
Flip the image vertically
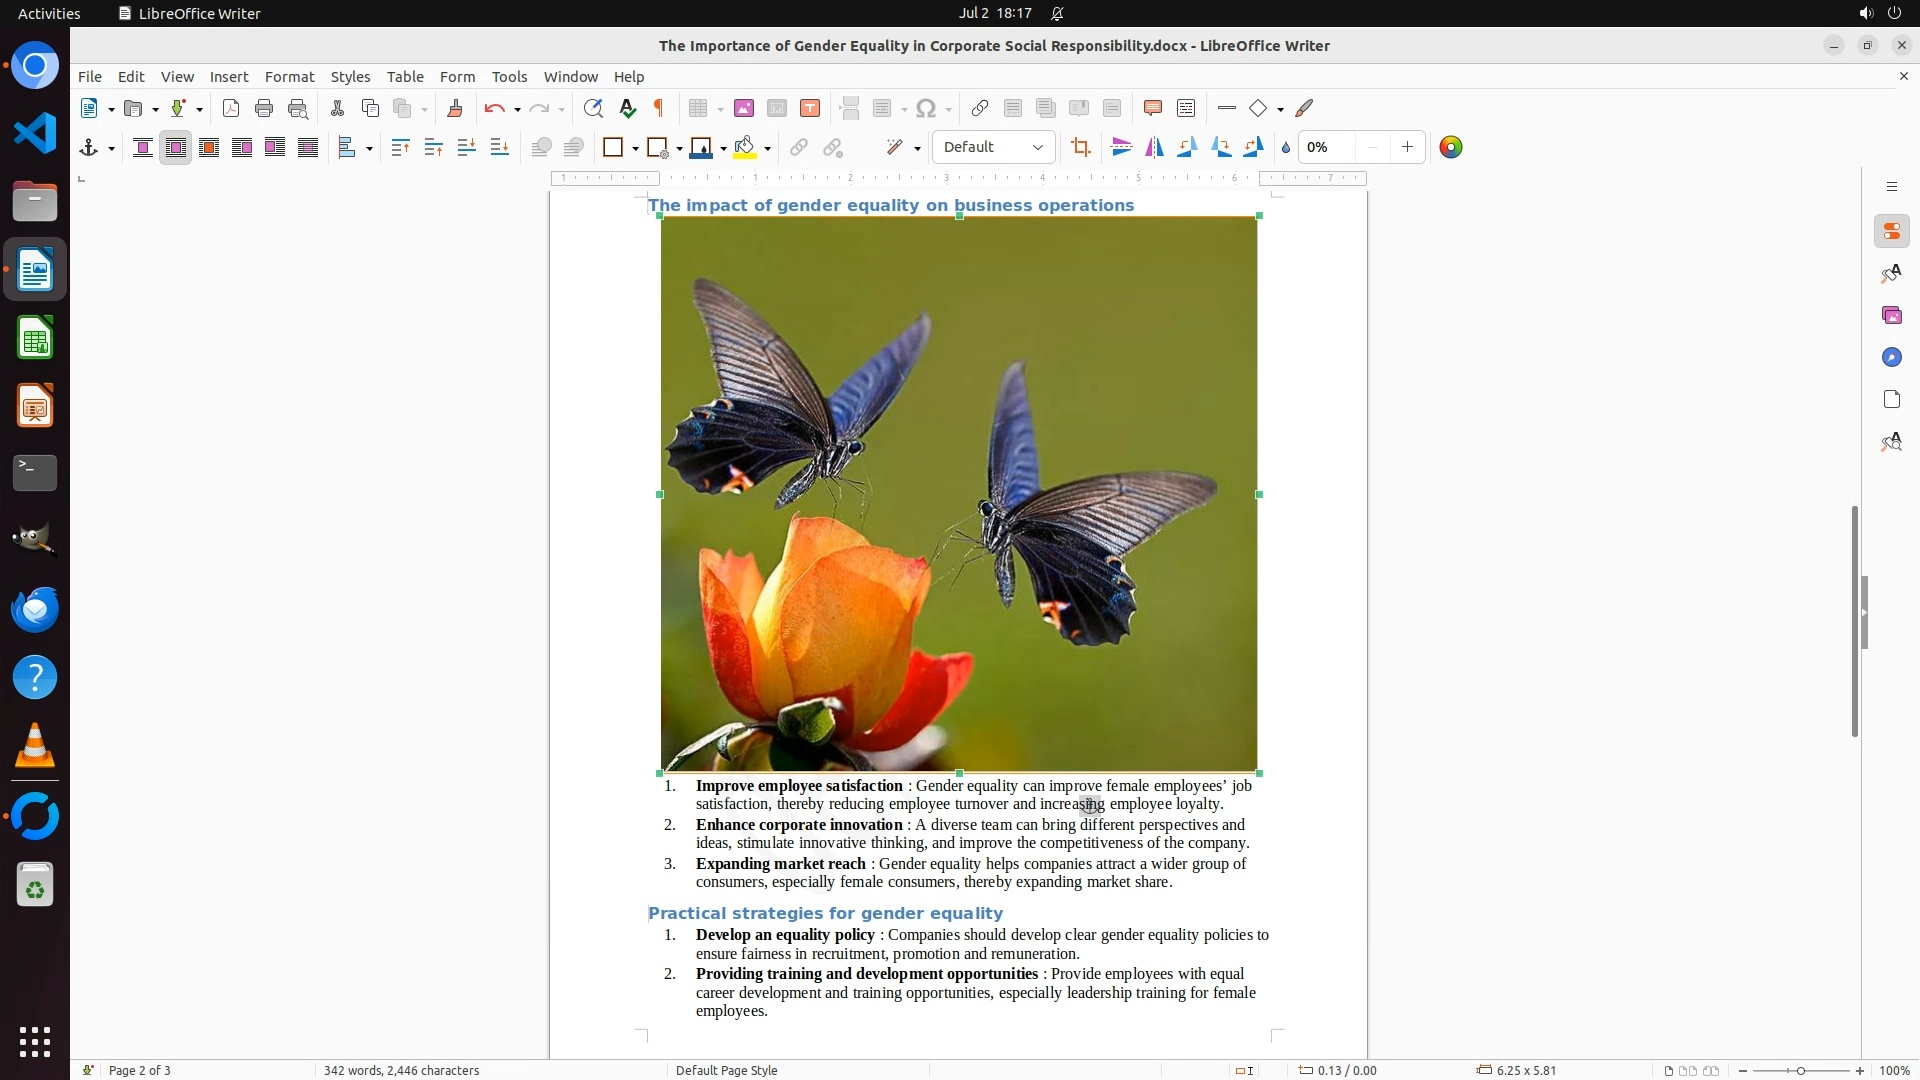tap(1121, 148)
